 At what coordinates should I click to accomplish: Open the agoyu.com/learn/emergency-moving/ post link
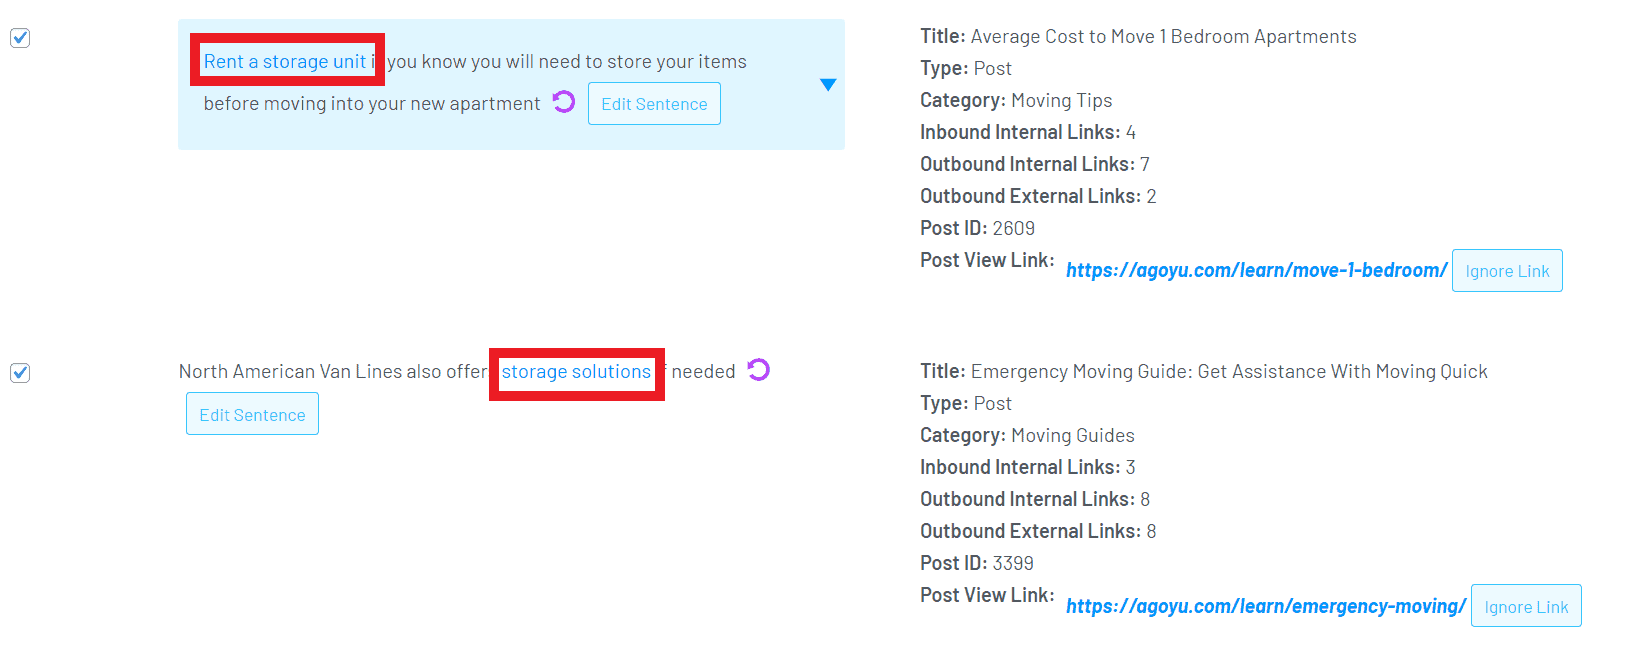[x=1265, y=606]
